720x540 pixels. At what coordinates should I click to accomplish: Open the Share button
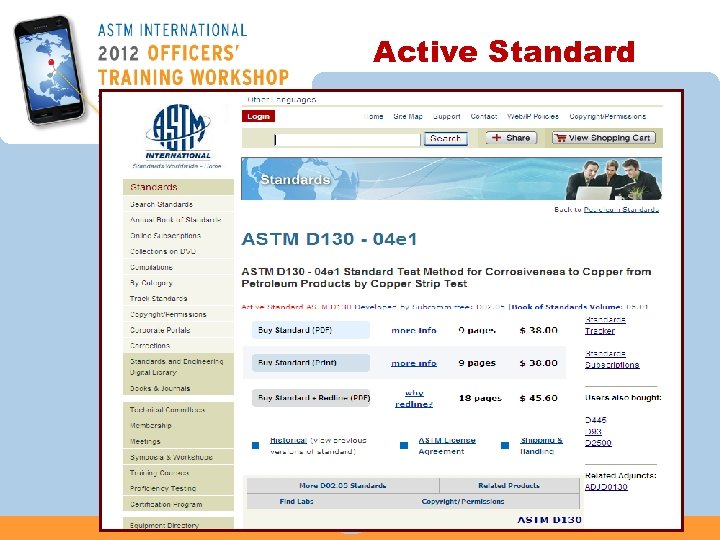(511, 138)
